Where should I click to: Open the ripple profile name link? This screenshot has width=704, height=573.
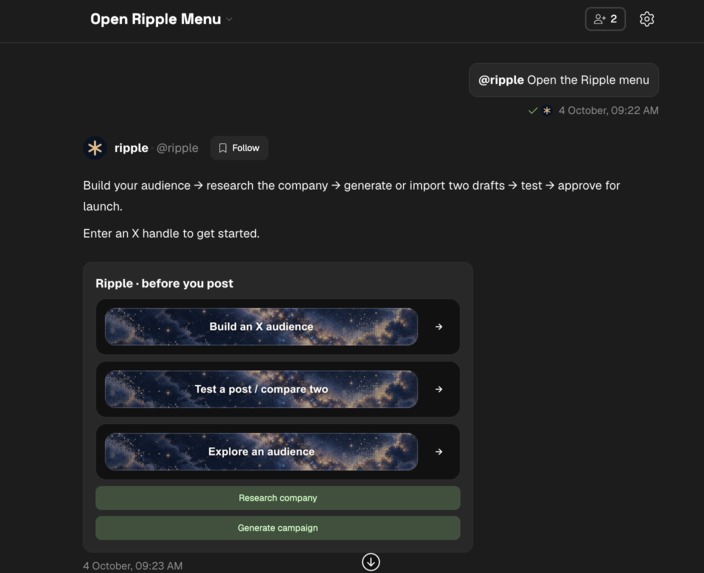coord(131,148)
